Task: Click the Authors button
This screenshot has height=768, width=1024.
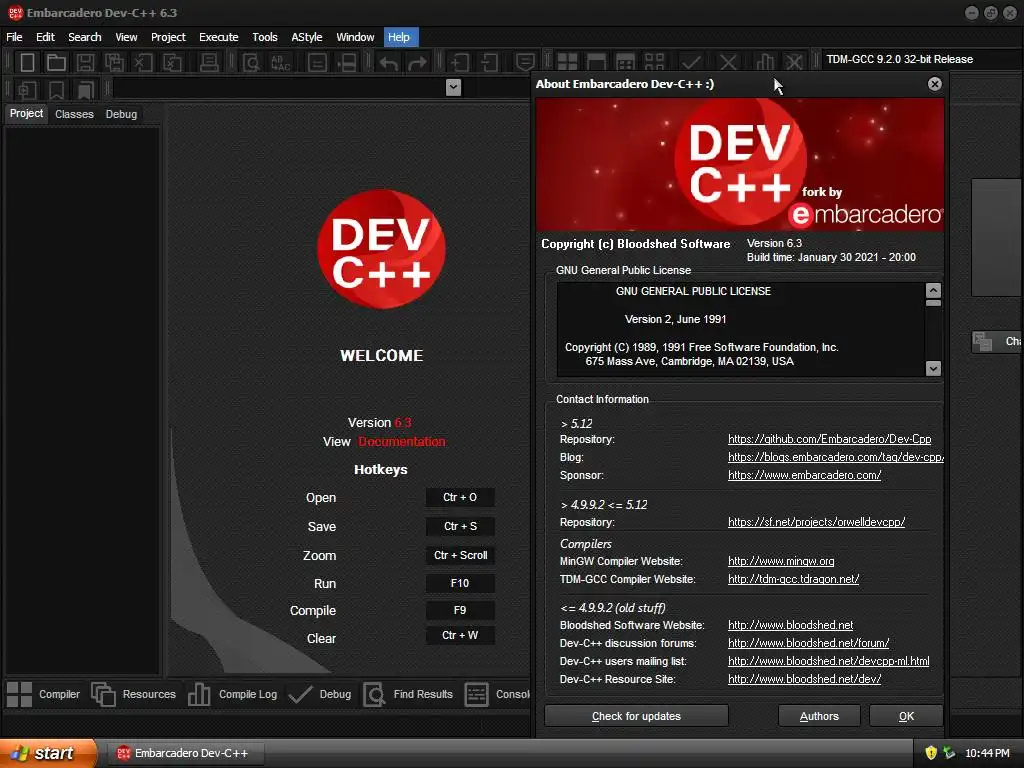Action: (x=819, y=716)
